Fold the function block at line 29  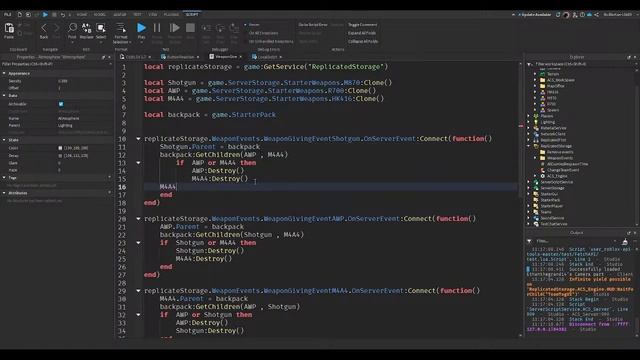click(138, 291)
